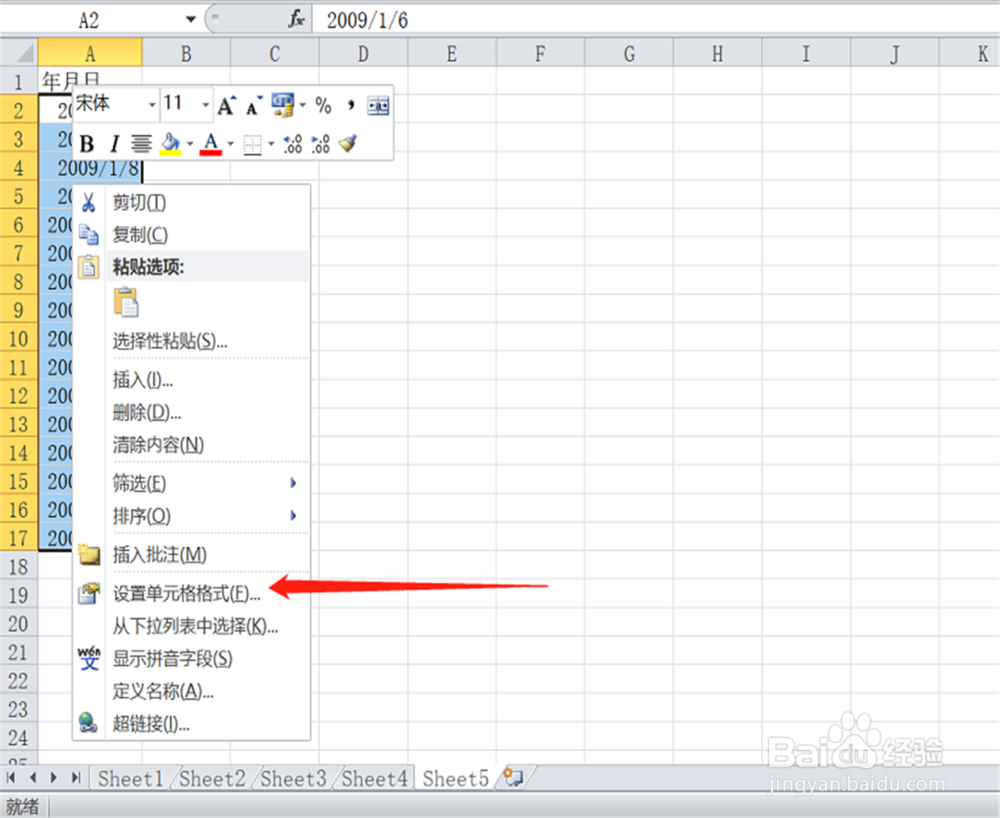1000x818 pixels.
Task: Switch to Sheet4 tab
Action: pyautogui.click(x=374, y=778)
